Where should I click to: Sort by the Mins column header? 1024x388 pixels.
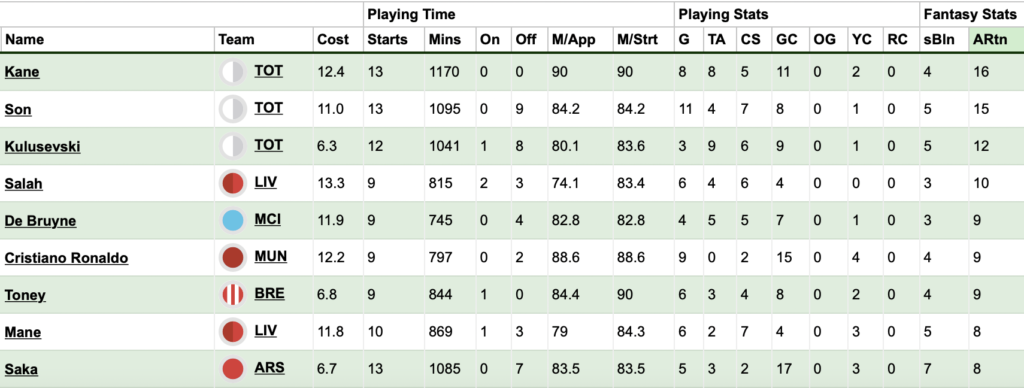point(444,39)
